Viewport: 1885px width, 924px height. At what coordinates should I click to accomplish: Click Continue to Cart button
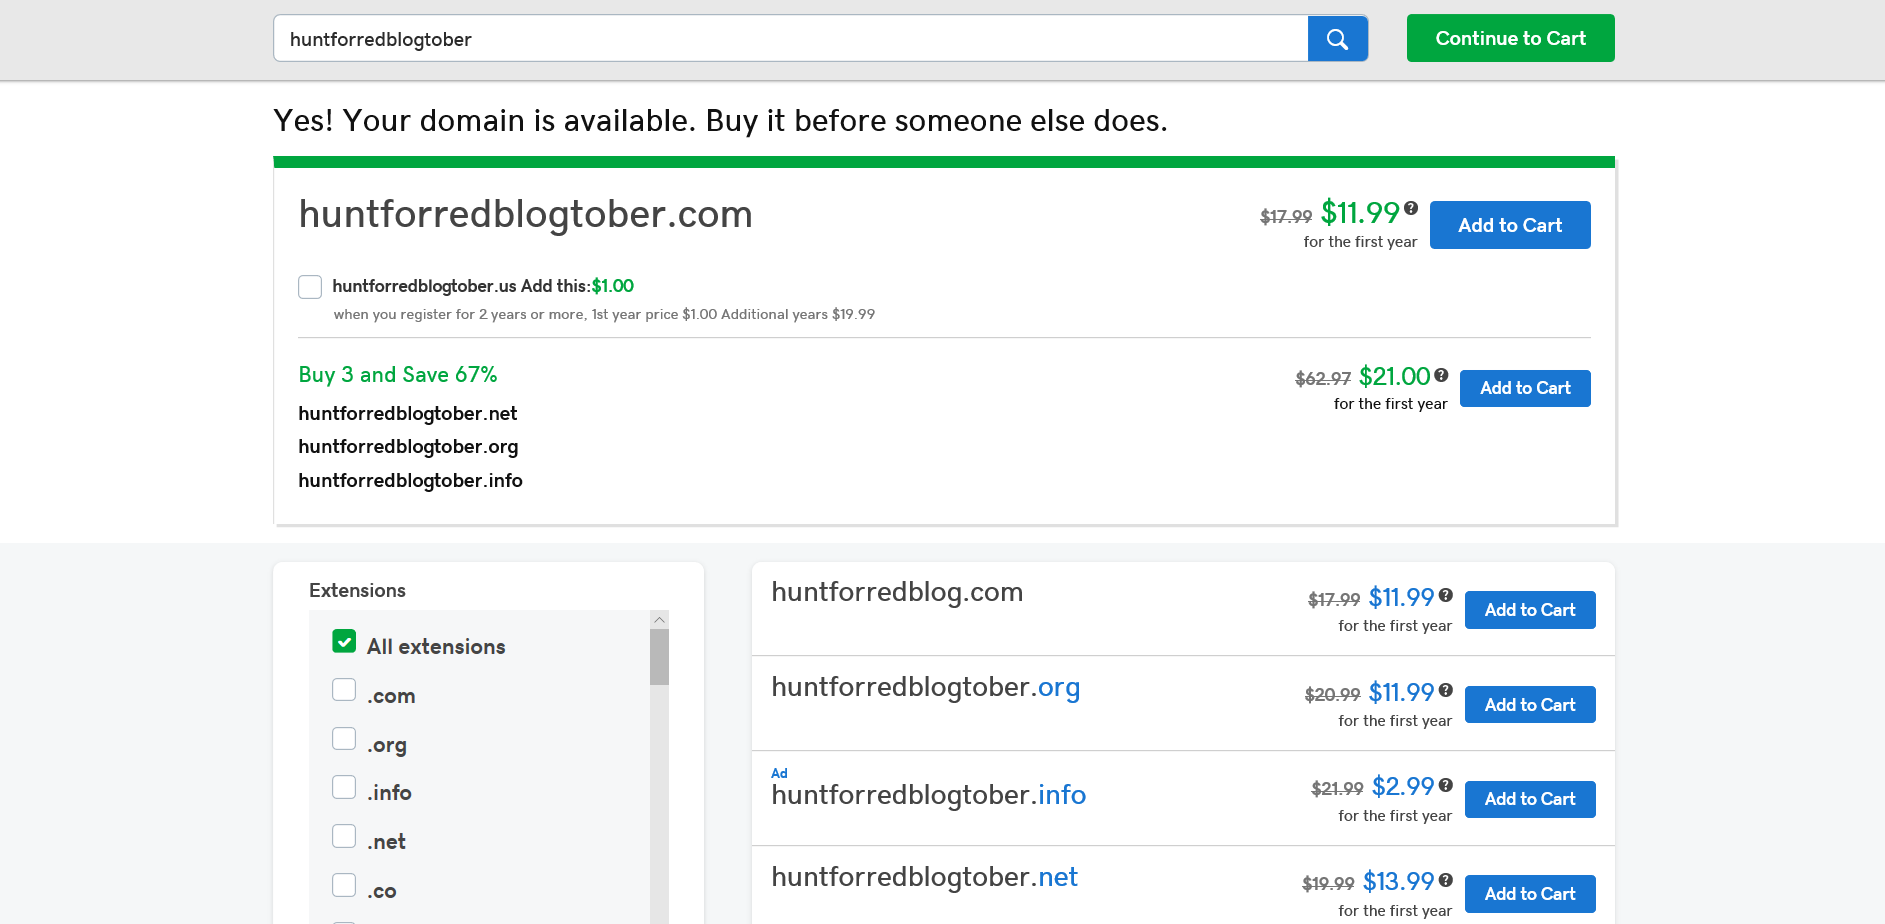[1510, 38]
